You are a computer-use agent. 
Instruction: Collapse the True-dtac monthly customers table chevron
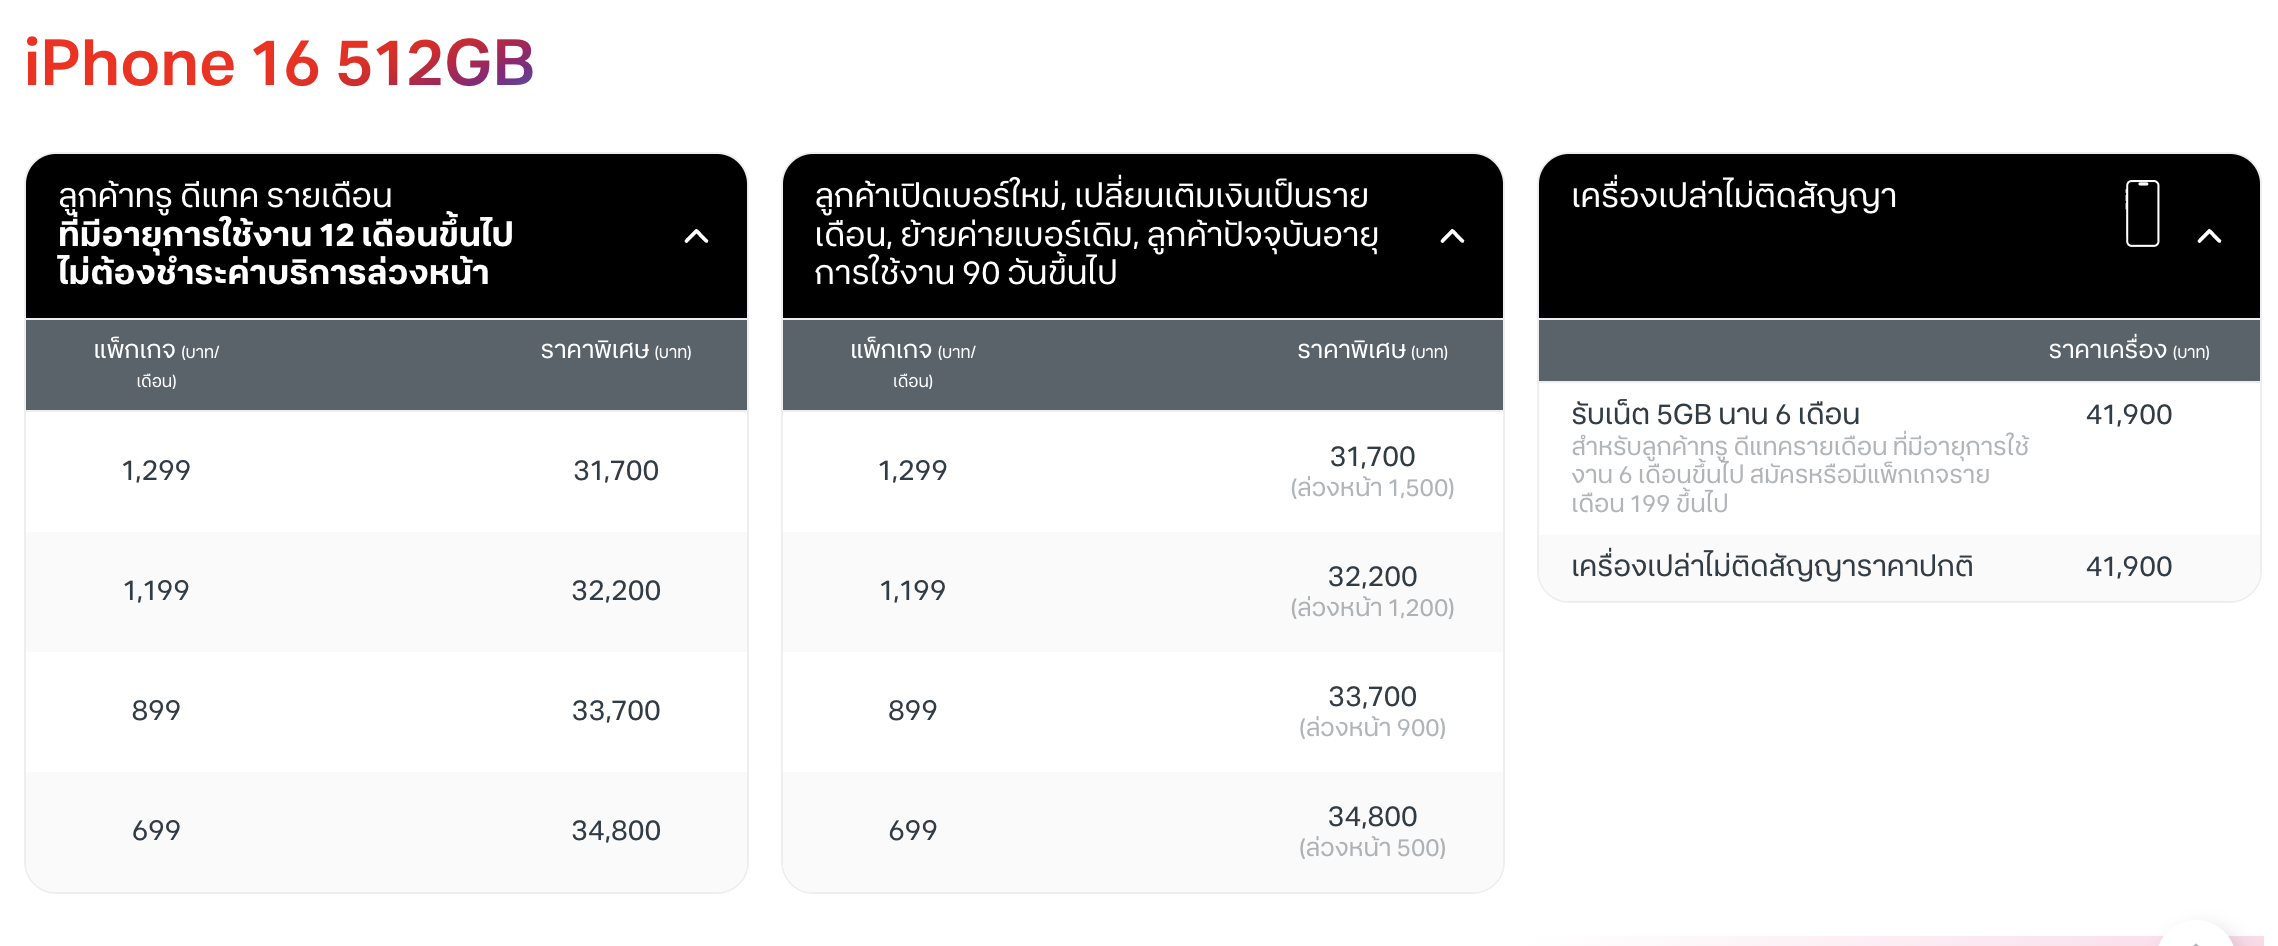pyautogui.click(x=696, y=236)
